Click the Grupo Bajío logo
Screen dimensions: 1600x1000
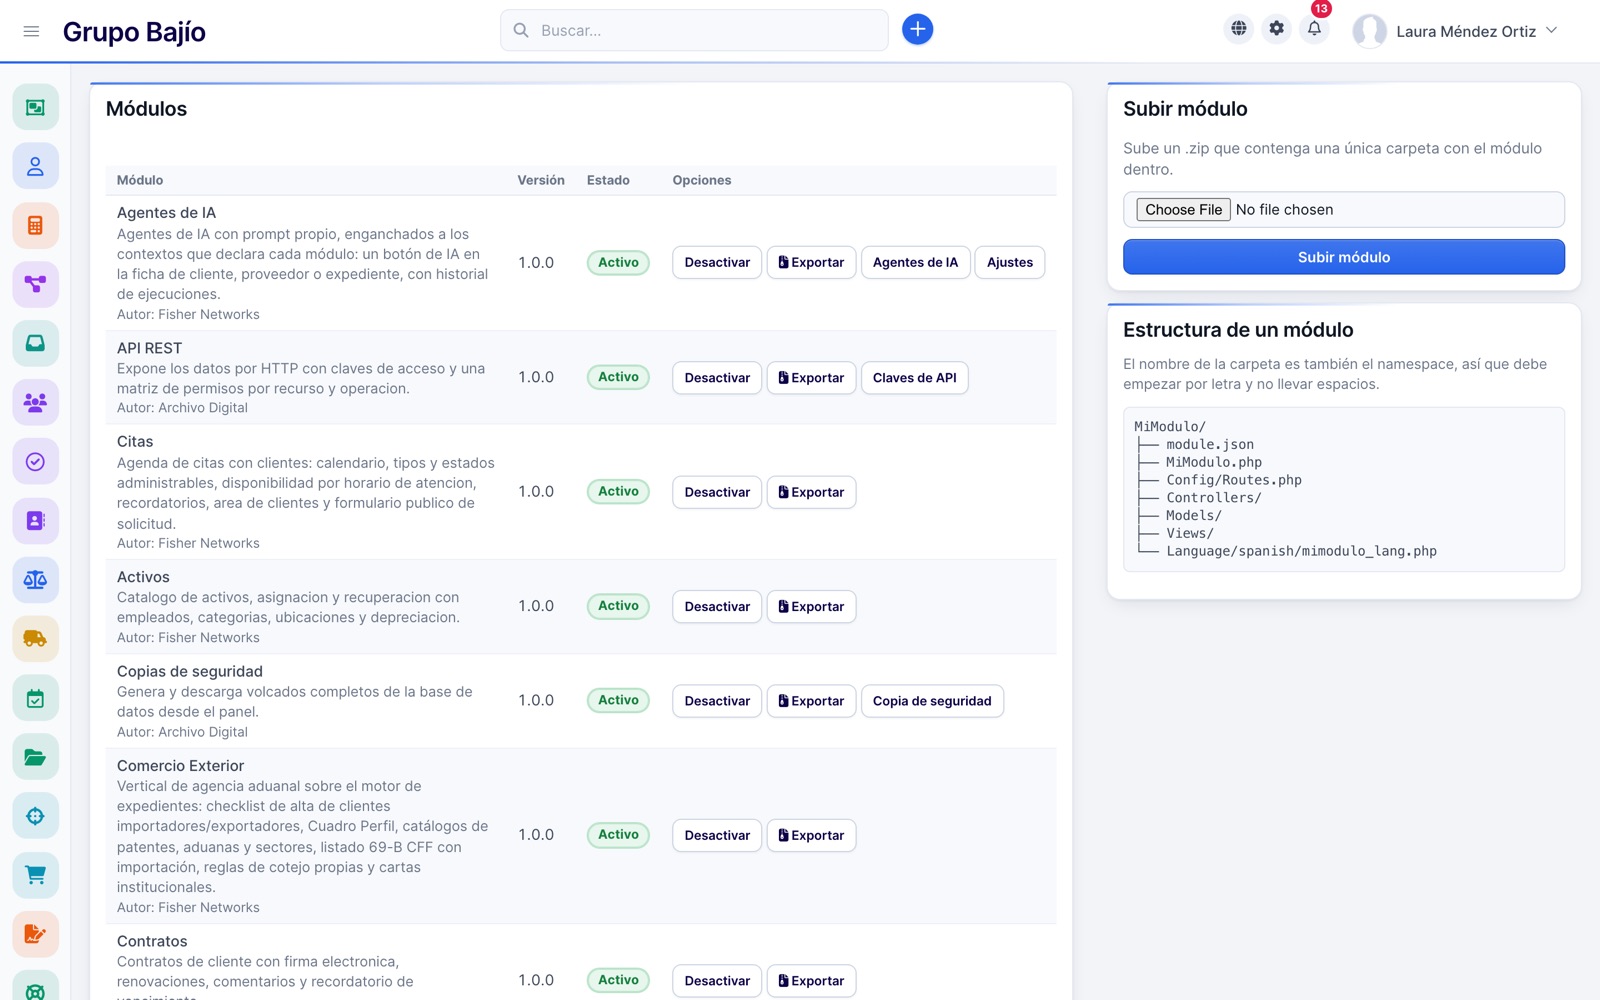(x=134, y=32)
